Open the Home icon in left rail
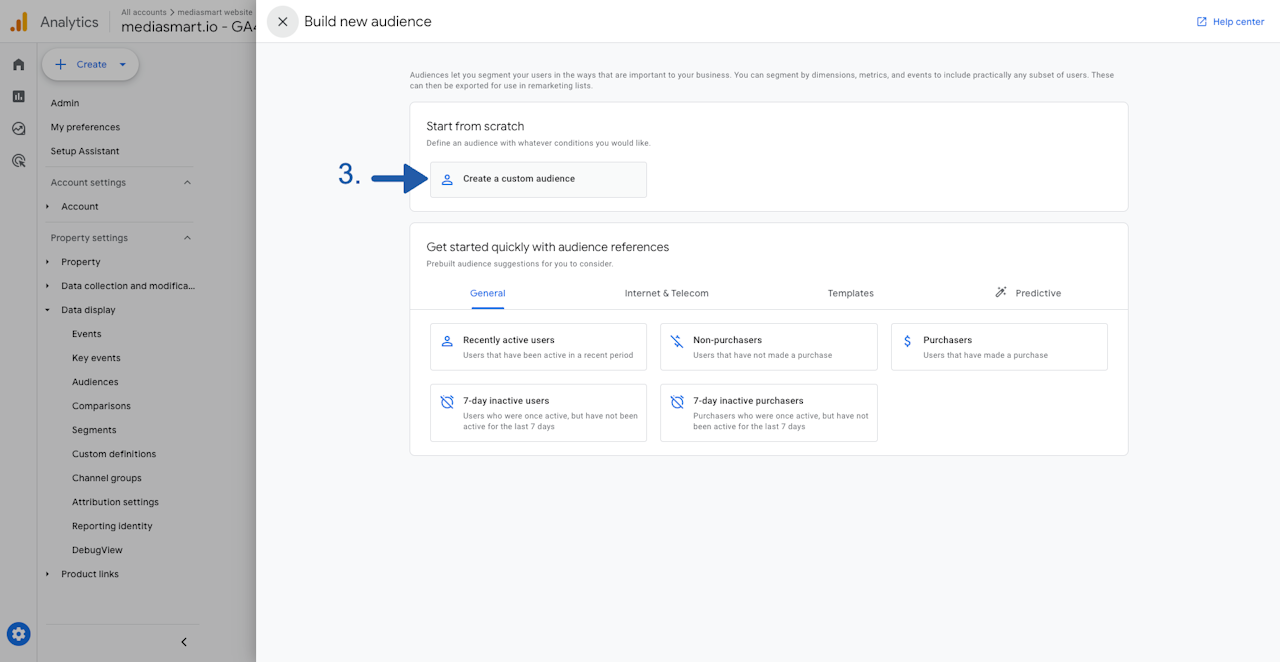The width and height of the screenshot is (1280, 662). [x=18, y=65]
